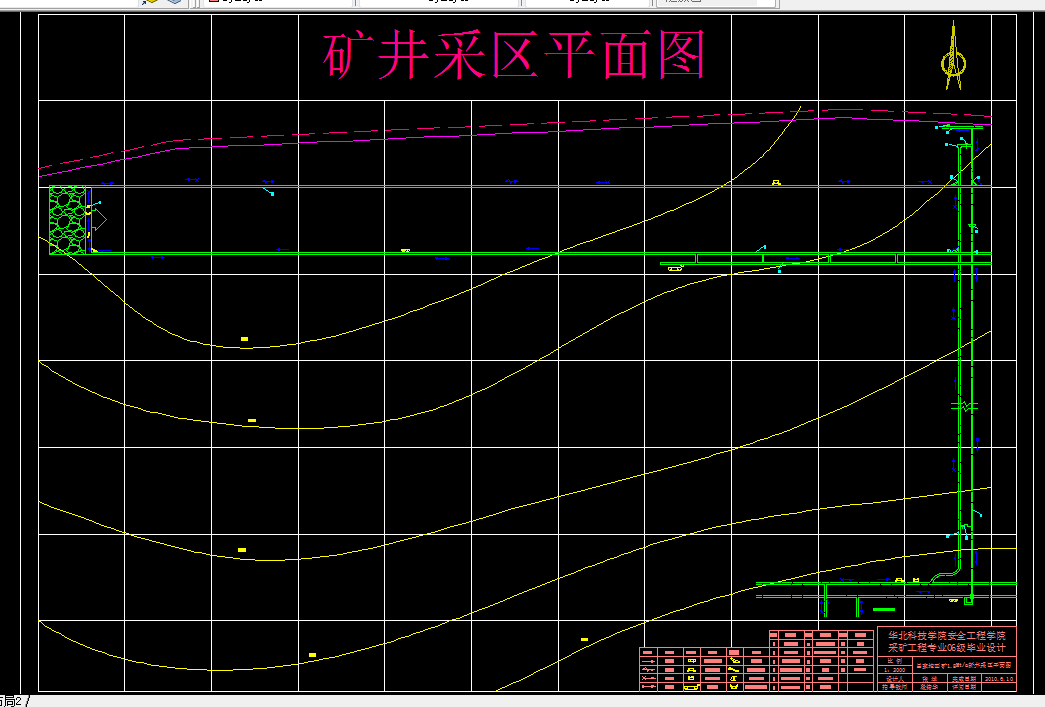Open the color control dropdown
Viewport: 1045px width, 707px height.
(x=520, y=3)
